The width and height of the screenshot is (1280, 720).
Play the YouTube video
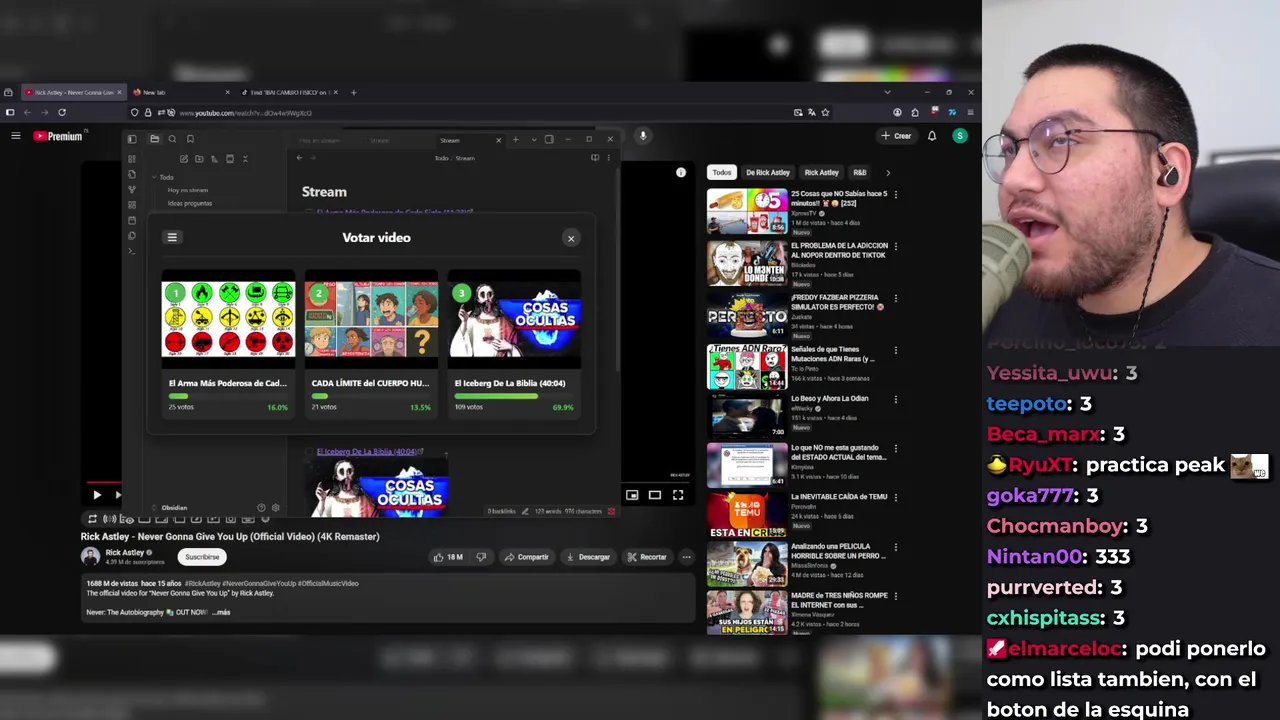point(97,494)
